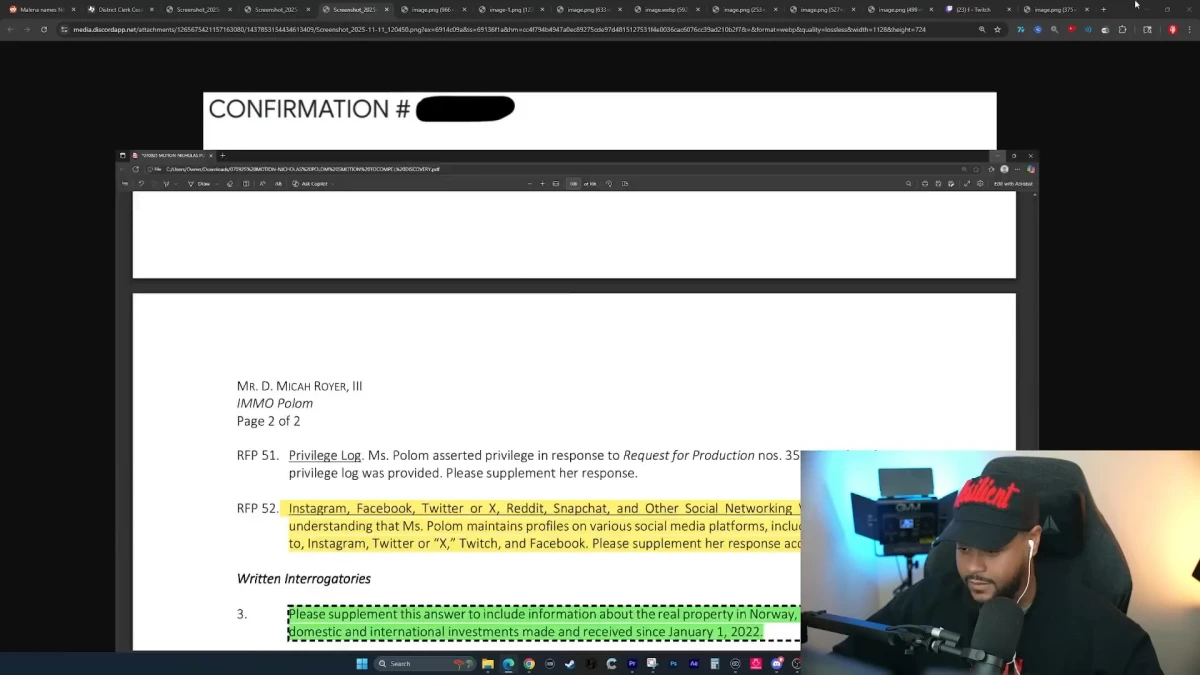Open find-in-document with the magnifier icon
The height and width of the screenshot is (675, 1200).
908,184
